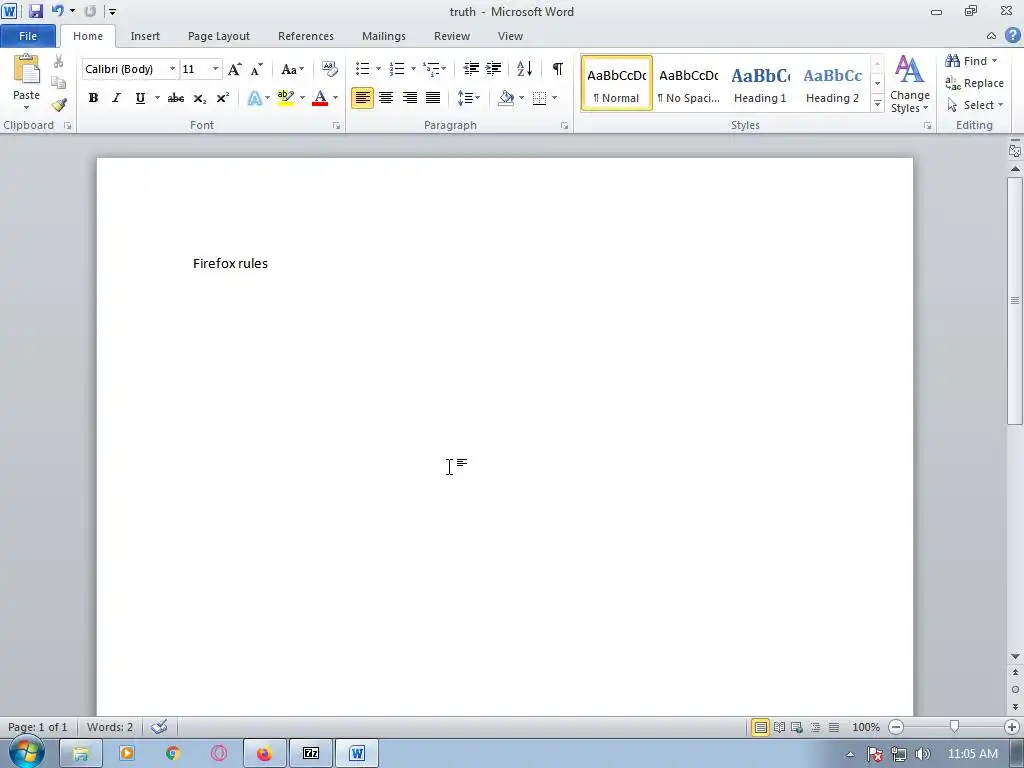
Task: Apply the No Spacing style
Action: [688, 84]
